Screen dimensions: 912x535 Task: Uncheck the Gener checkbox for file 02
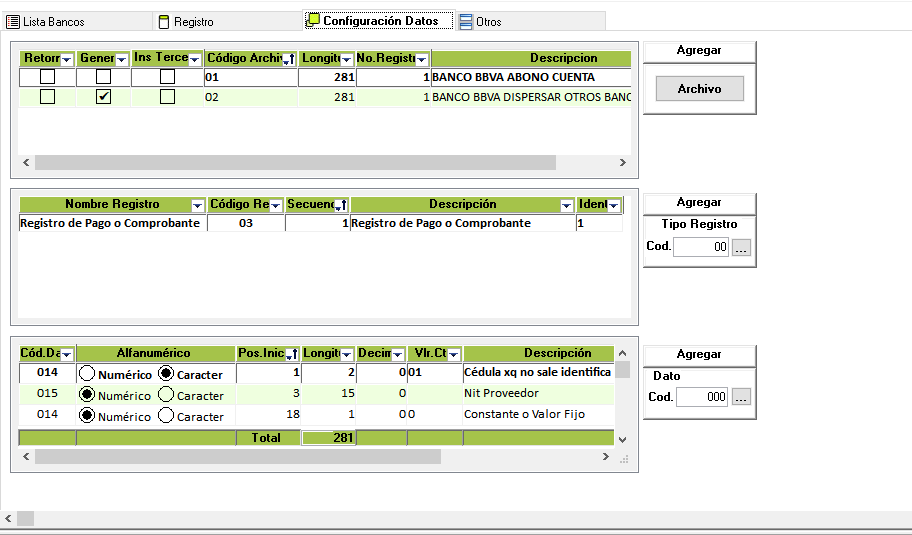[103, 97]
